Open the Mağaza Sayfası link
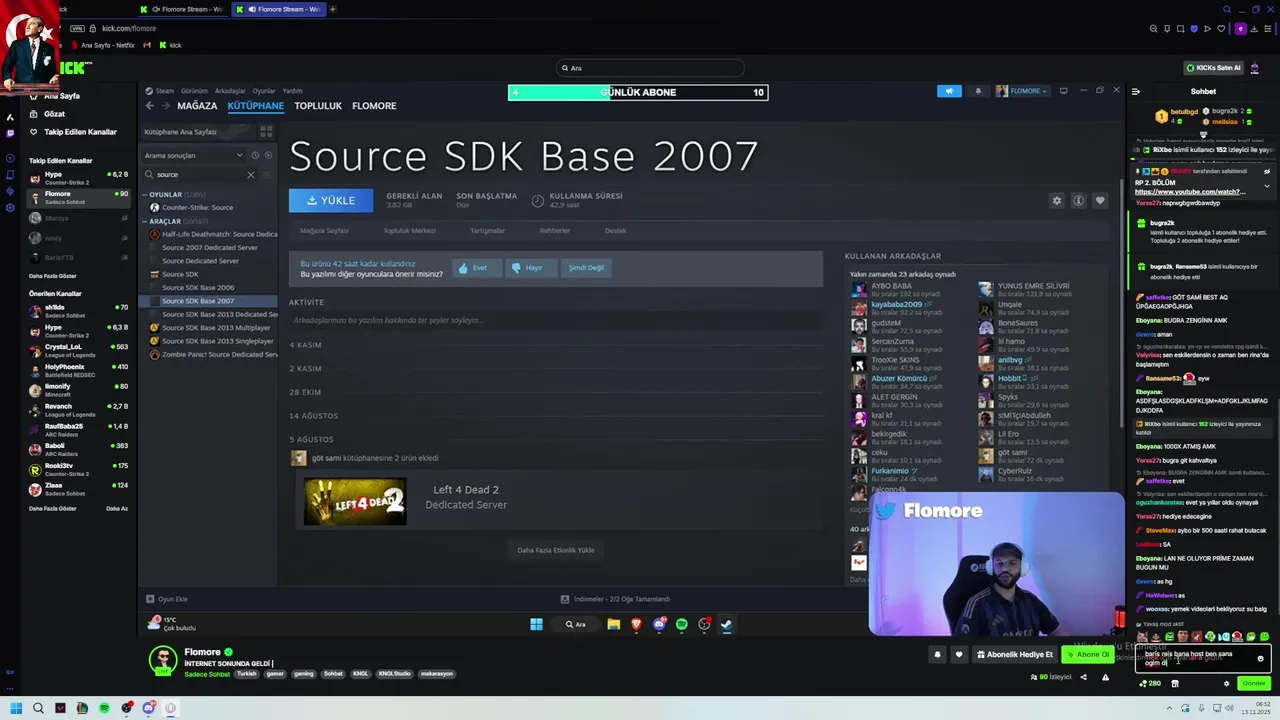This screenshot has width=1280, height=720. tap(324, 230)
